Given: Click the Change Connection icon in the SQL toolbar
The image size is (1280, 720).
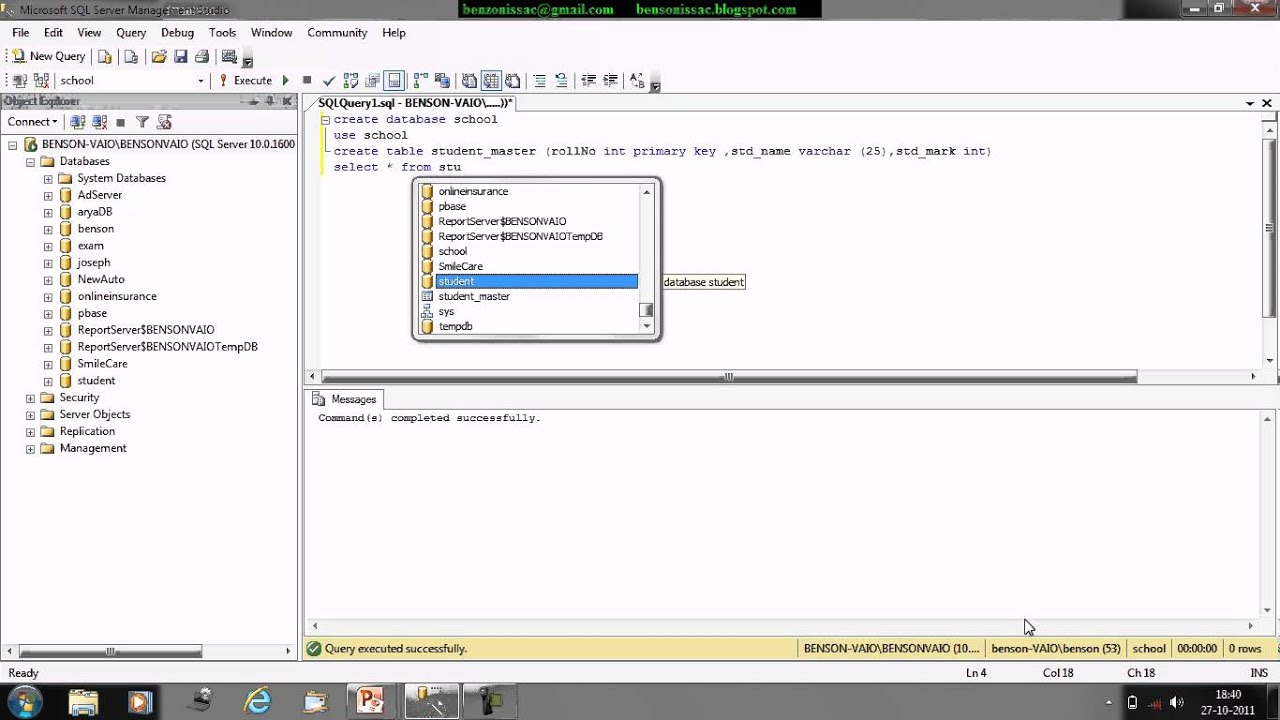Looking at the screenshot, I should point(41,80).
